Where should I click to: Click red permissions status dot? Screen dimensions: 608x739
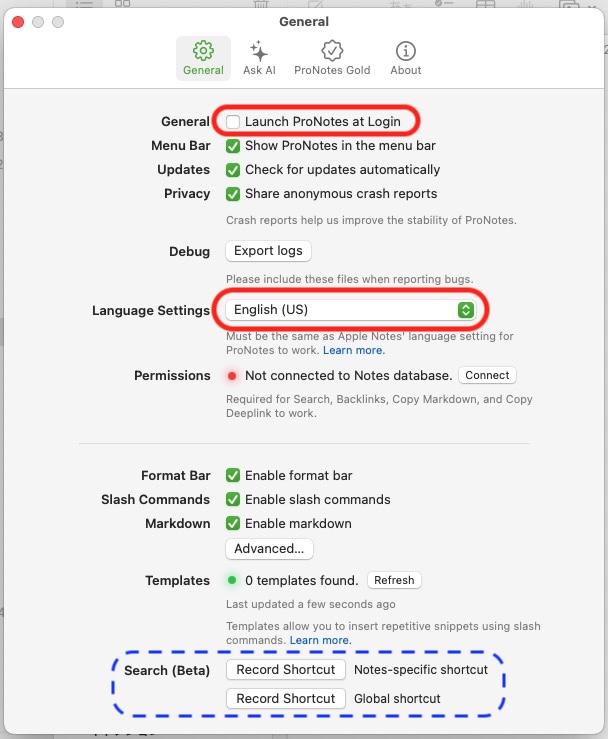(x=232, y=376)
